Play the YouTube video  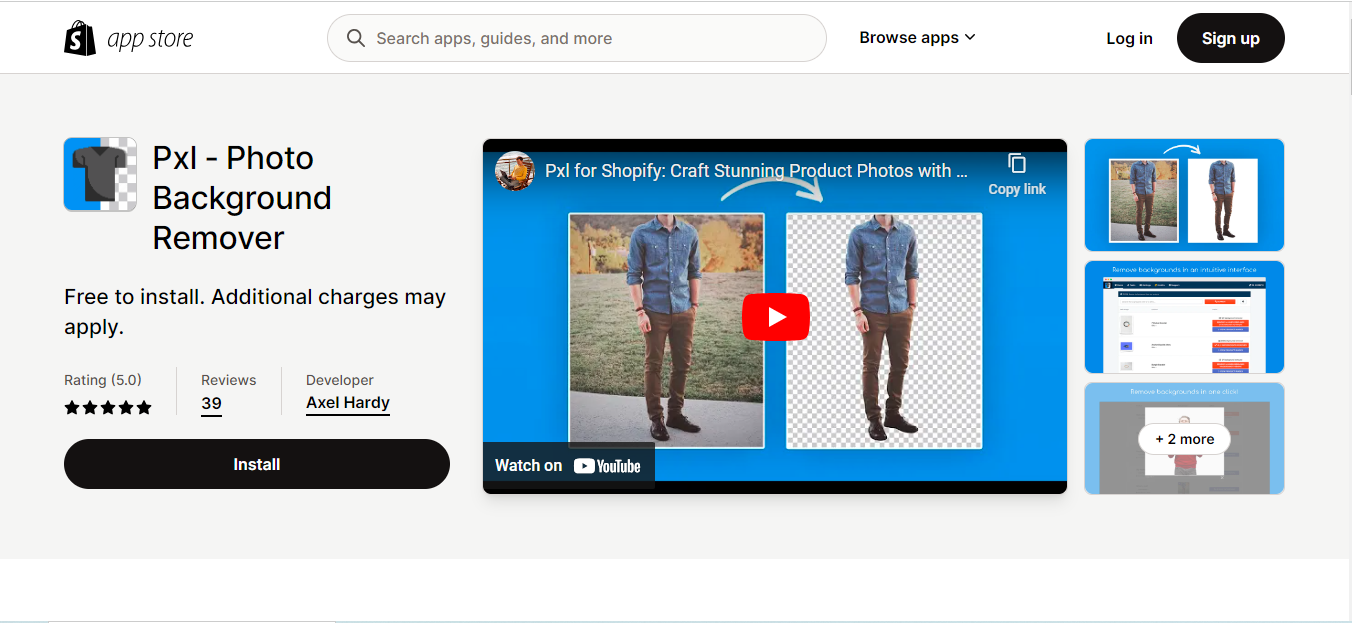775,317
